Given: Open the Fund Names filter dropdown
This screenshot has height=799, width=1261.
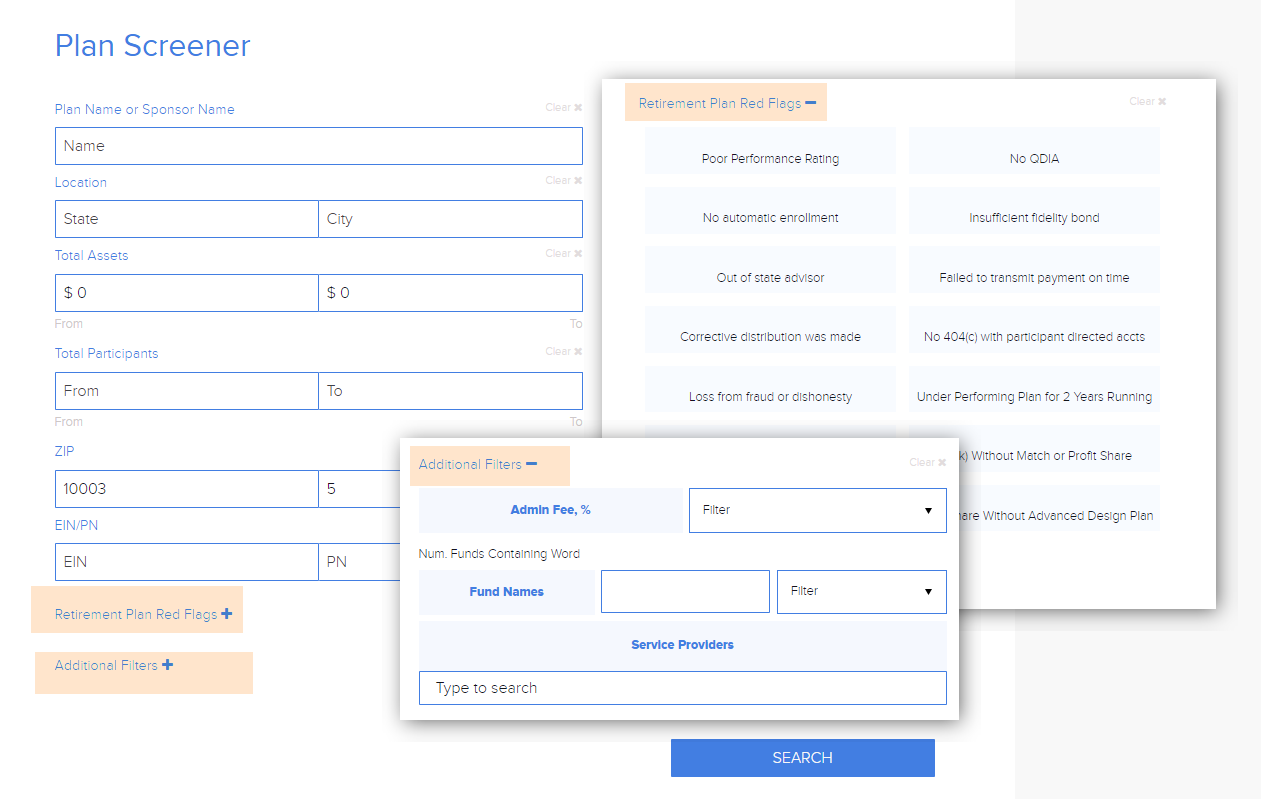Looking at the screenshot, I should pyautogui.click(x=861, y=592).
